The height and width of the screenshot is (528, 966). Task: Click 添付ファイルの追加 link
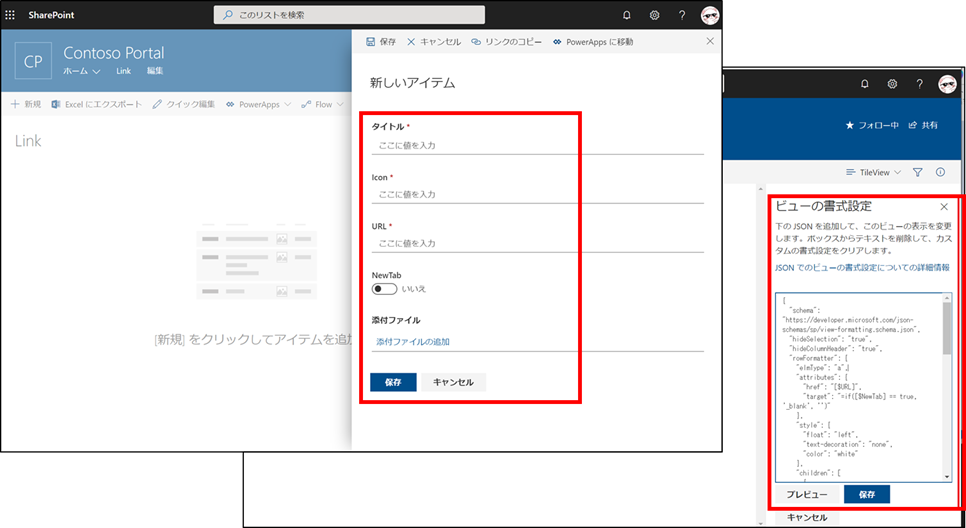click(x=413, y=341)
